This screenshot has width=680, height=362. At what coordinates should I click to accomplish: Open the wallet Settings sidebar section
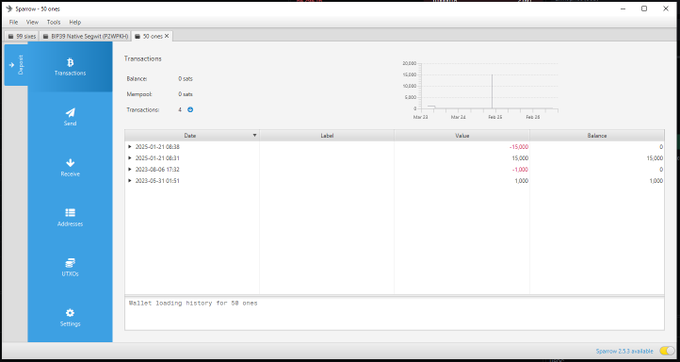(70, 318)
